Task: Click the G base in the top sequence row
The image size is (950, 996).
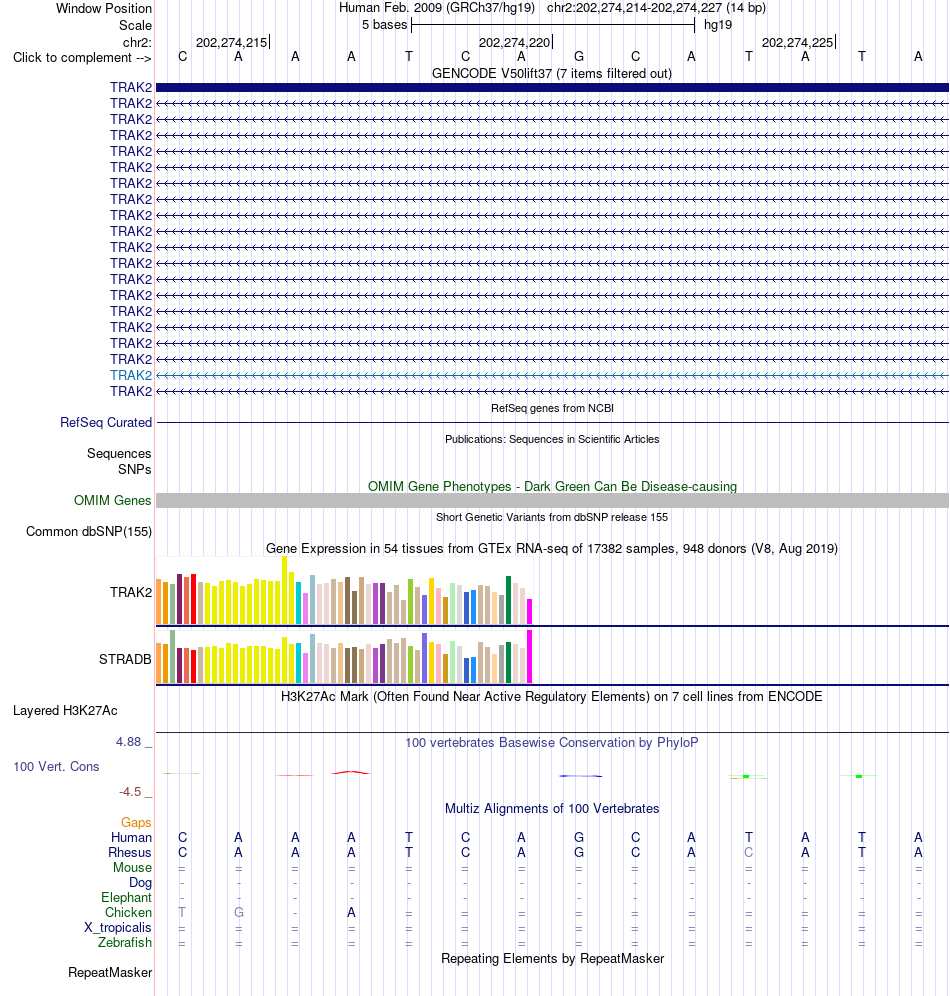Action: (579, 57)
